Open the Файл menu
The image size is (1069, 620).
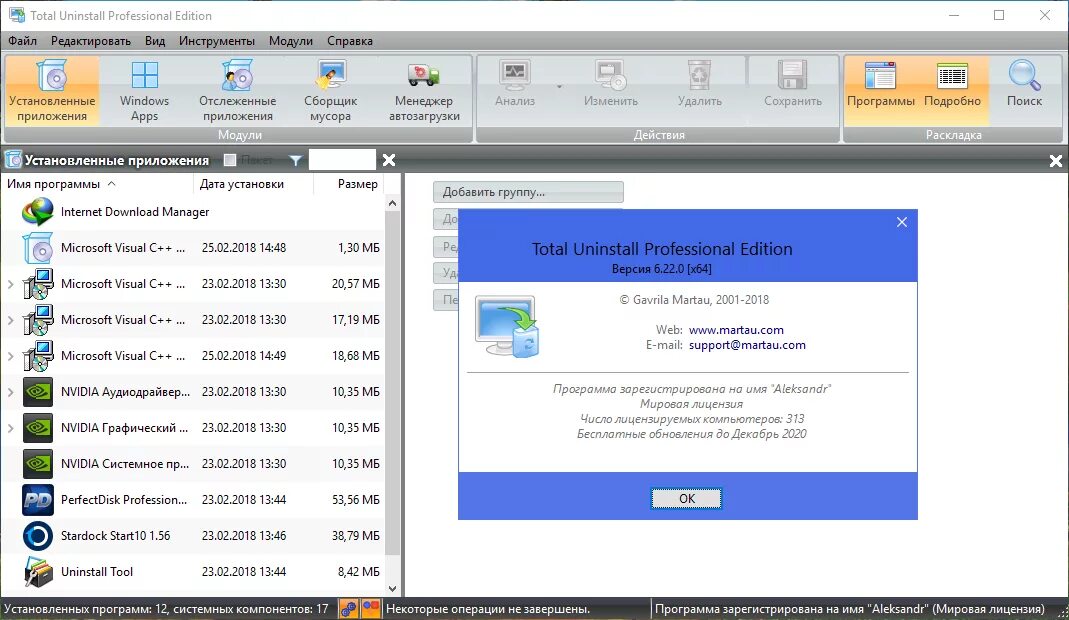(x=22, y=41)
